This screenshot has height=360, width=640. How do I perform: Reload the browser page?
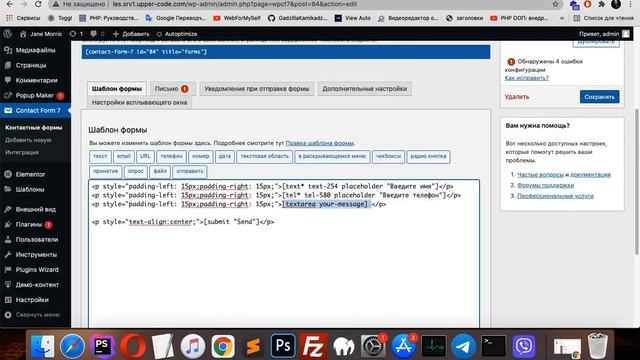coord(38,4)
